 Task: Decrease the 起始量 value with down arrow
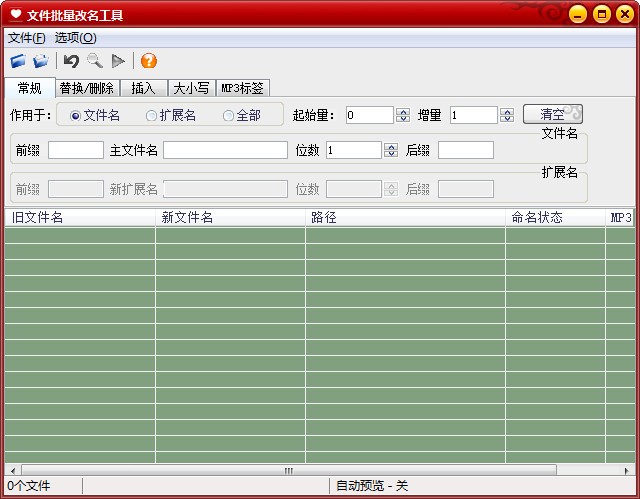pyautogui.click(x=403, y=119)
